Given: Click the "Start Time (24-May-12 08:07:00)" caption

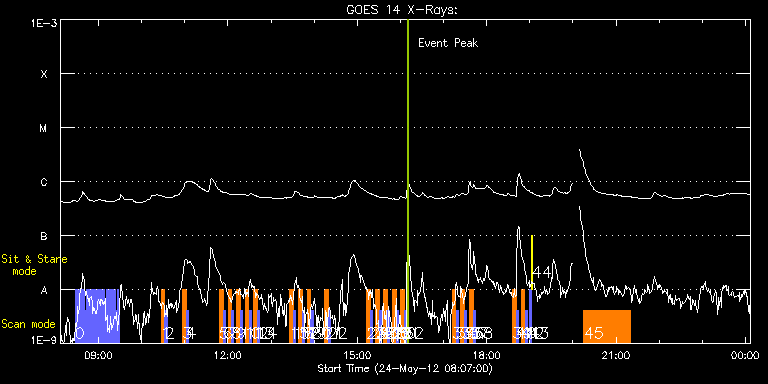Looking at the screenshot, I should click(406, 368).
